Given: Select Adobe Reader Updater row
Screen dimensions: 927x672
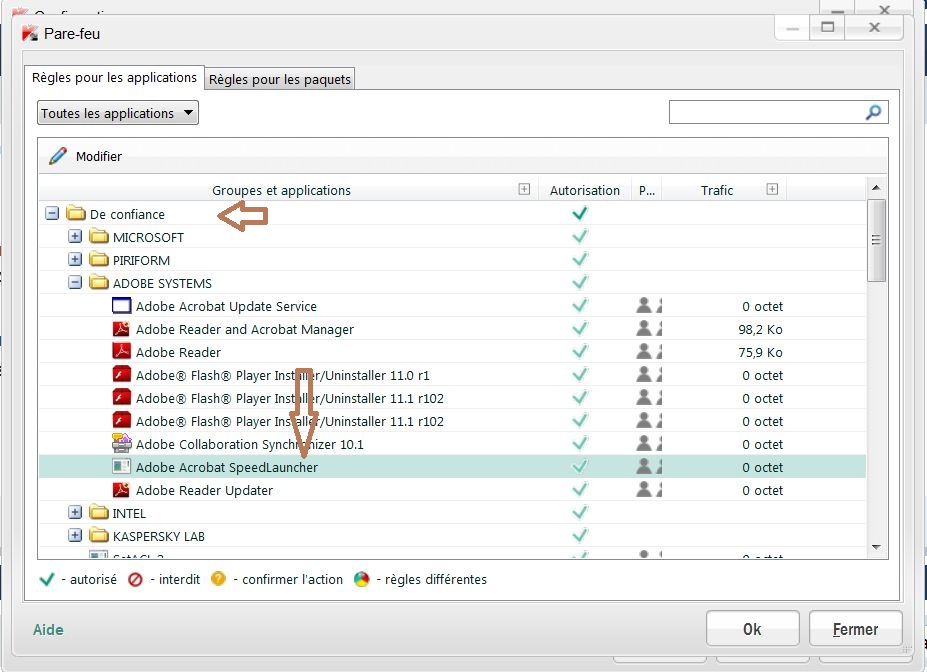Looking at the screenshot, I should (452, 490).
